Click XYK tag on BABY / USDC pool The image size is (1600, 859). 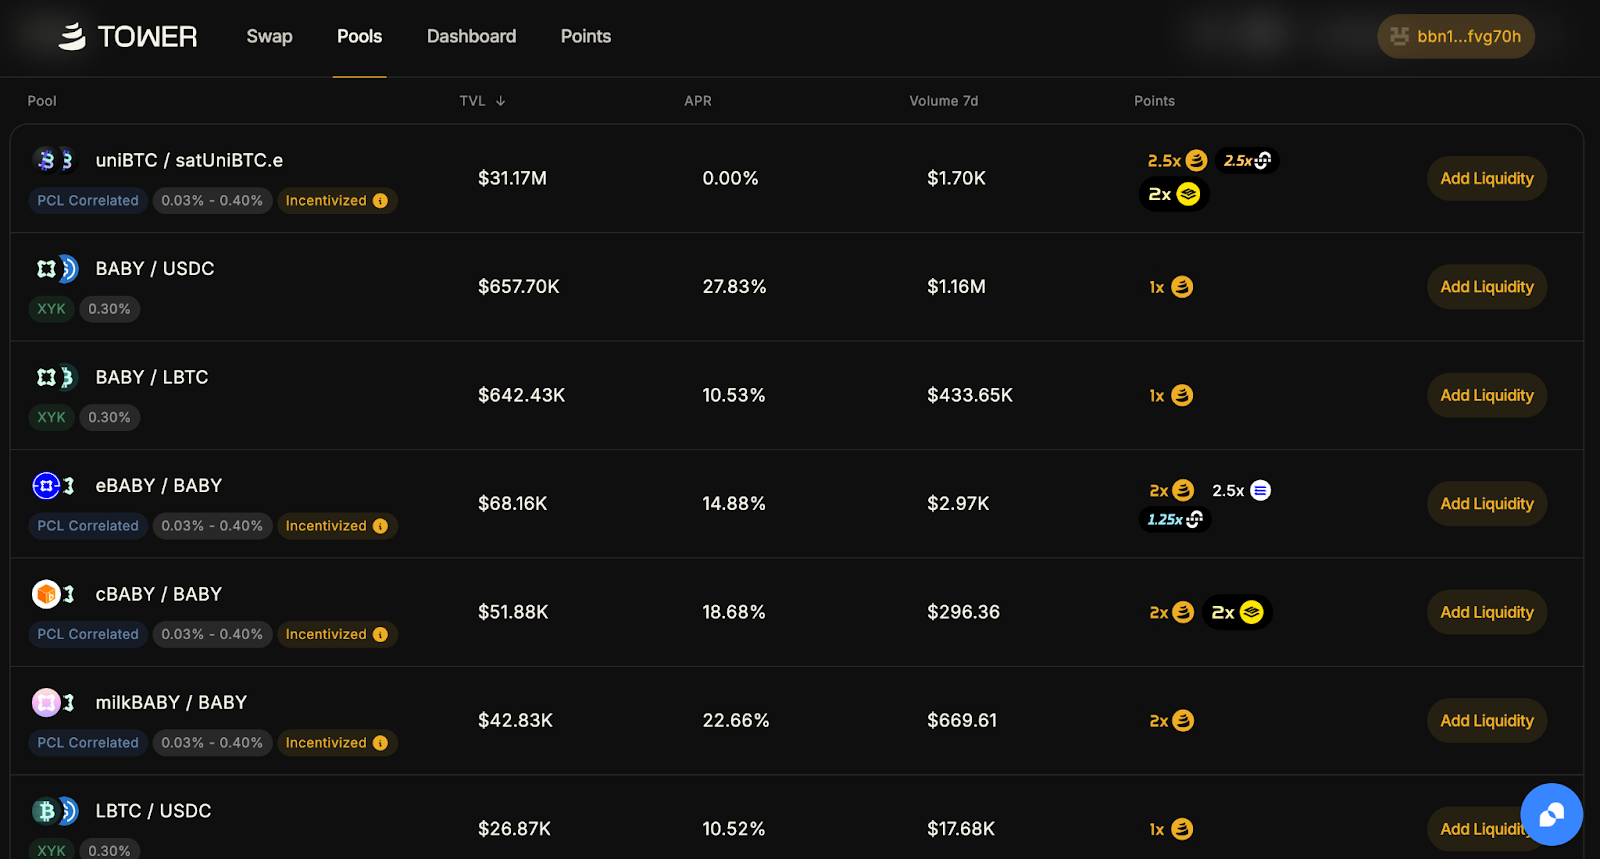pos(51,309)
